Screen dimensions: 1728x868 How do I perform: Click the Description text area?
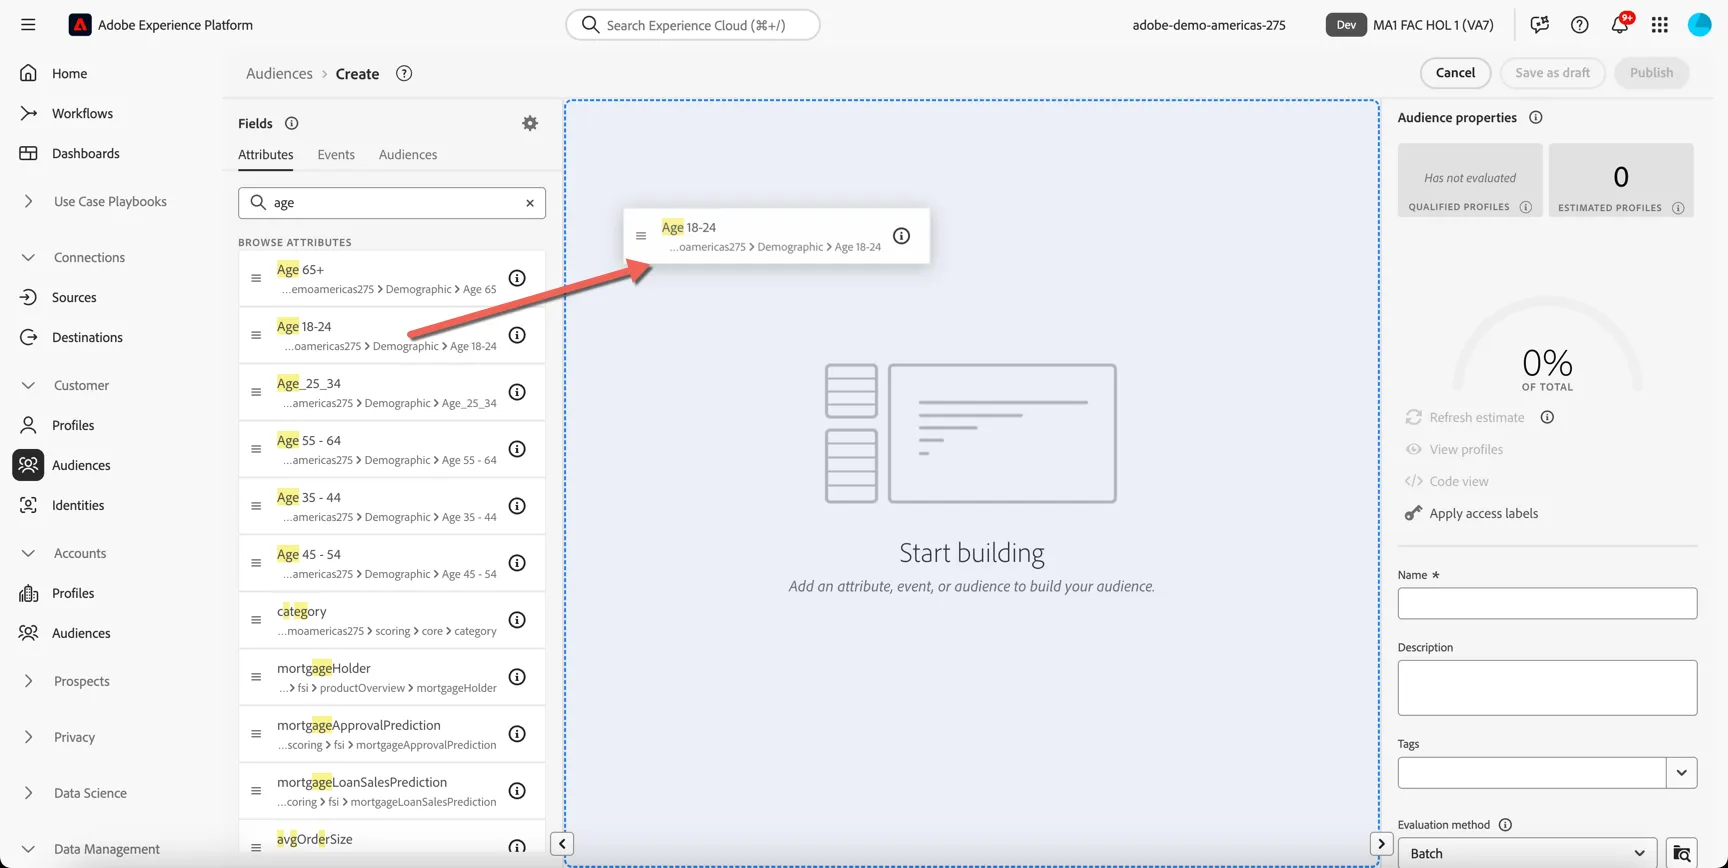(1547, 687)
